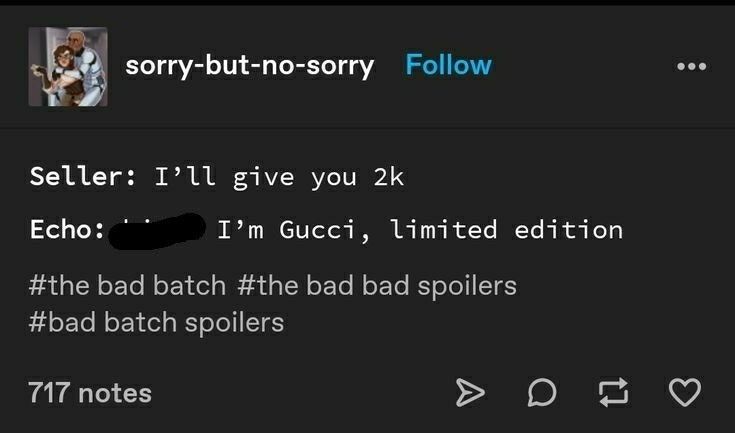Click the blacked-out redacted word

pyautogui.click(x=157, y=231)
